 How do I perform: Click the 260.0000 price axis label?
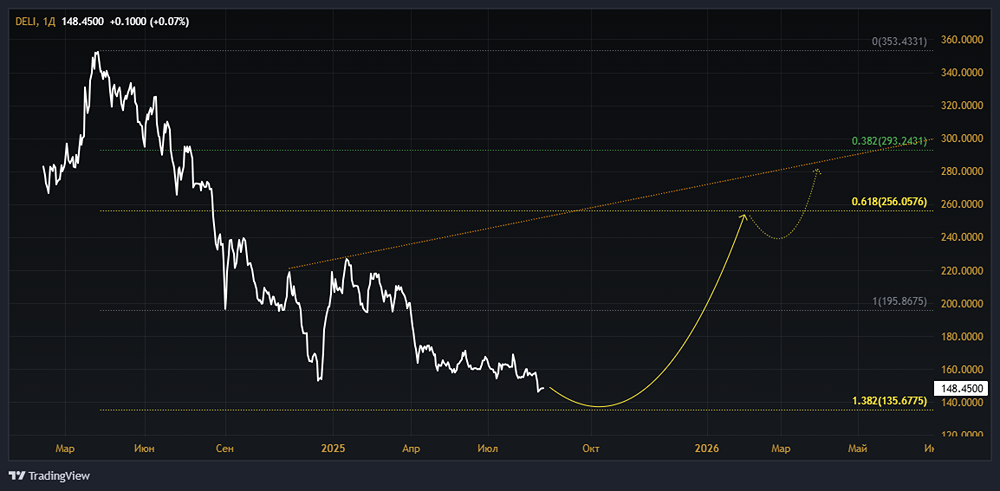tap(962, 205)
